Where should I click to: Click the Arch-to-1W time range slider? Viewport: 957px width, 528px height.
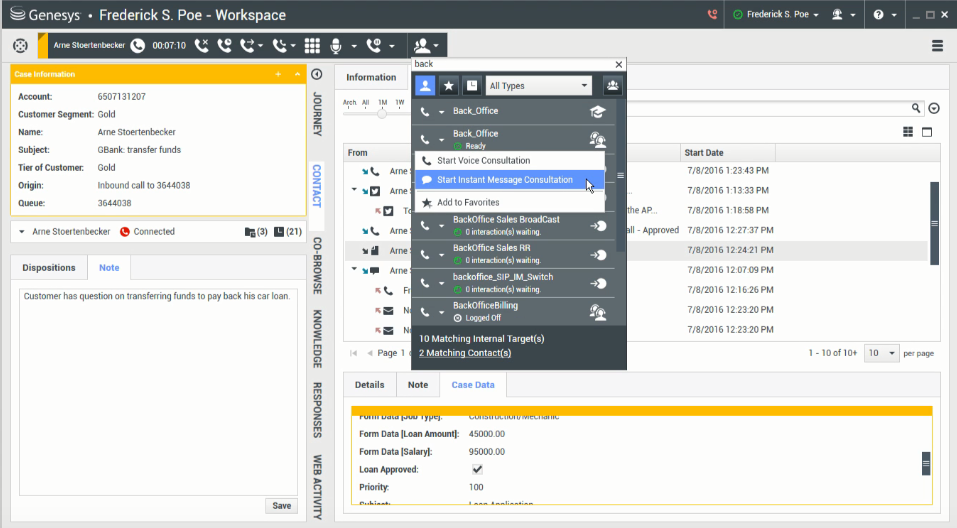click(381, 114)
